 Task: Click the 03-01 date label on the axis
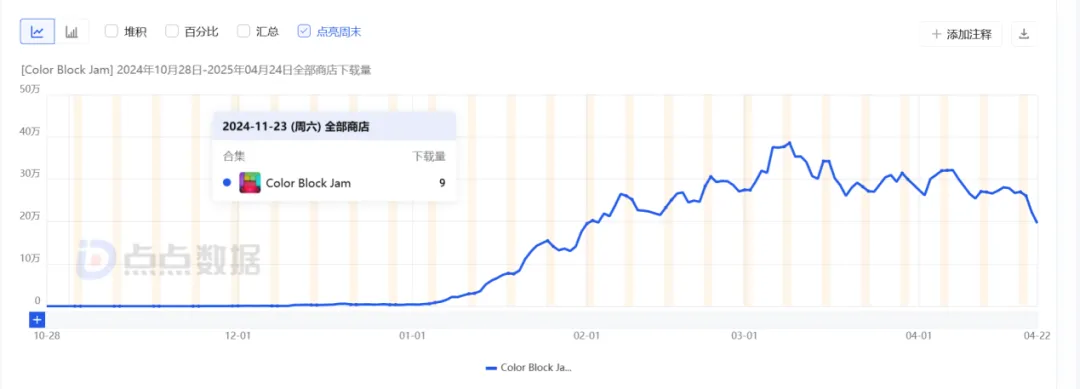pyautogui.click(x=745, y=335)
